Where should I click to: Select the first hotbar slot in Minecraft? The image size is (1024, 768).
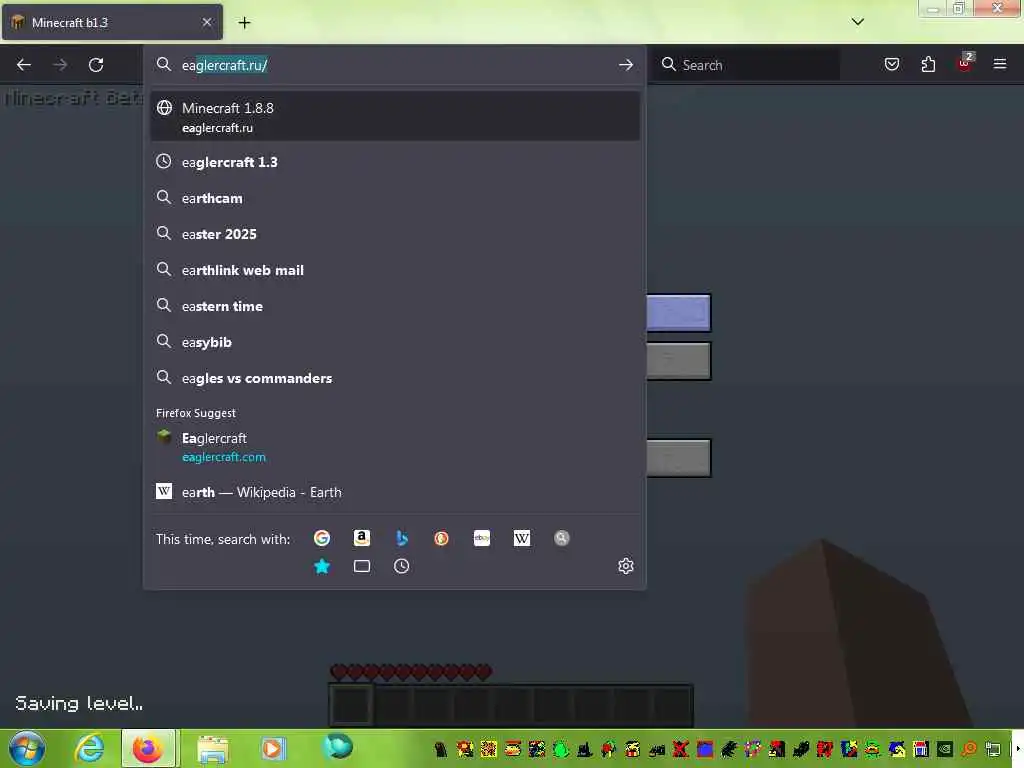click(351, 705)
